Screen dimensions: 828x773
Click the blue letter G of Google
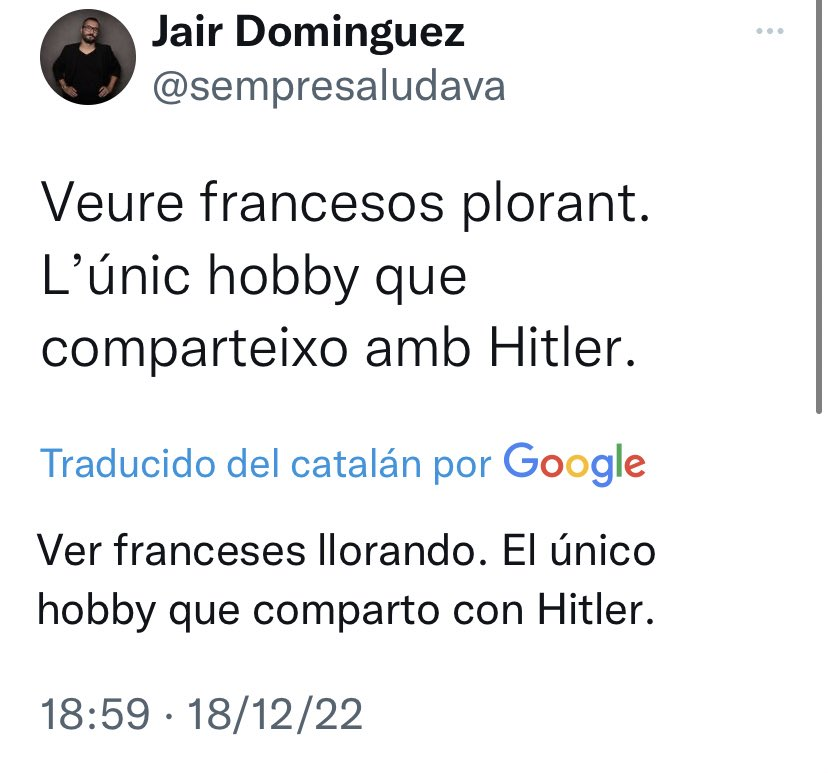coord(521,460)
